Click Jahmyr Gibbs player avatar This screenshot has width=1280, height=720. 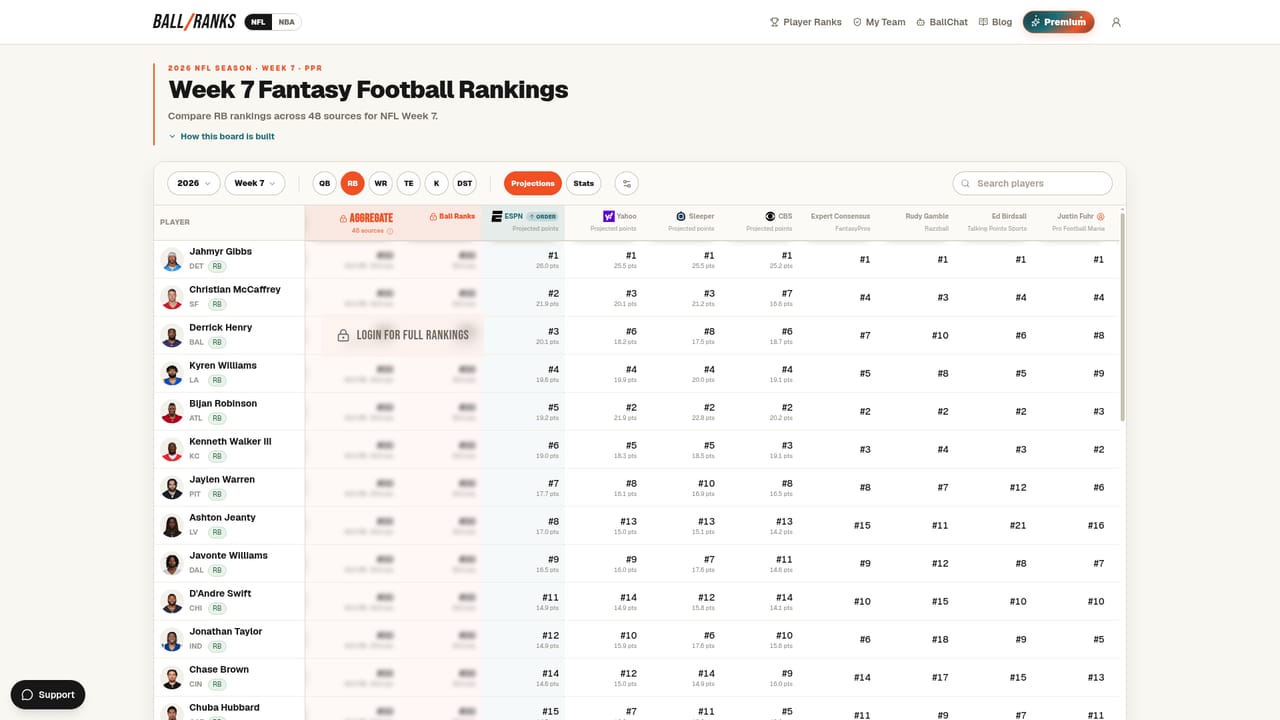(172, 260)
